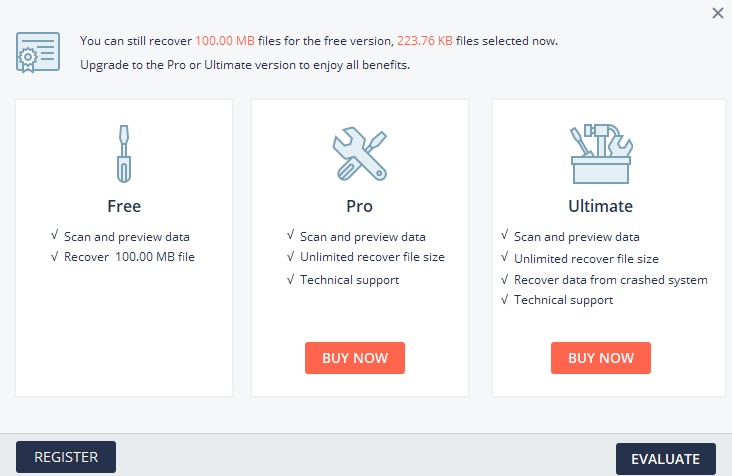The height and width of the screenshot is (476, 732).
Task: Click Pro plan's Technical support feature
Action: 349,279
